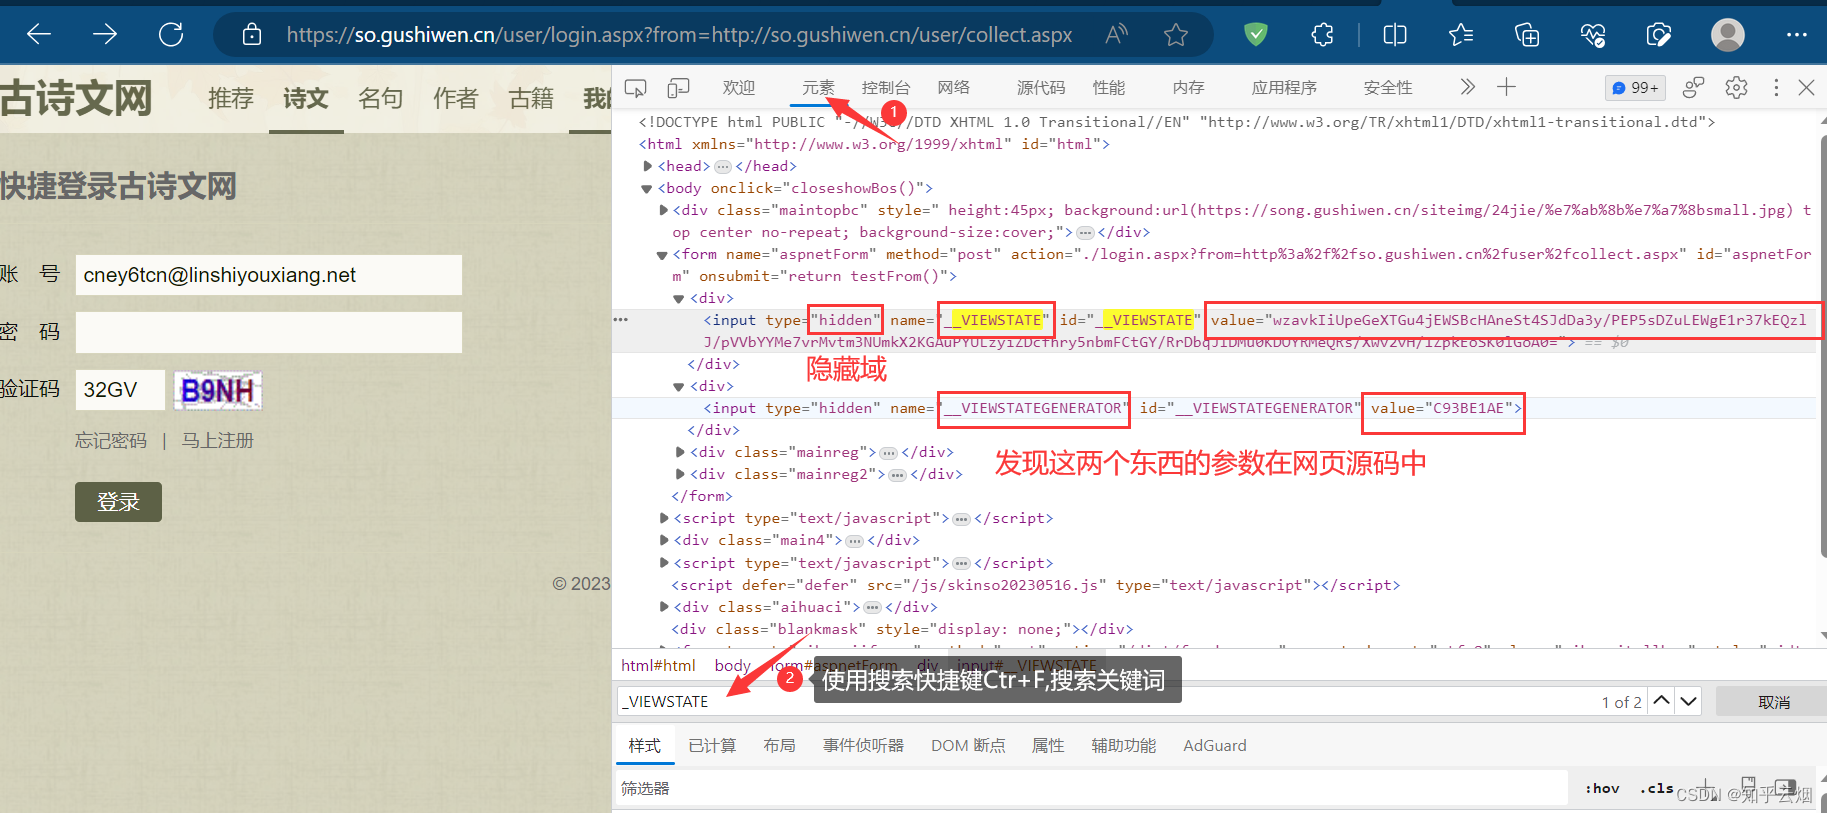The height and width of the screenshot is (813, 1827).
Task: Open DevTools customize kebab menu
Action: [x=1776, y=88]
